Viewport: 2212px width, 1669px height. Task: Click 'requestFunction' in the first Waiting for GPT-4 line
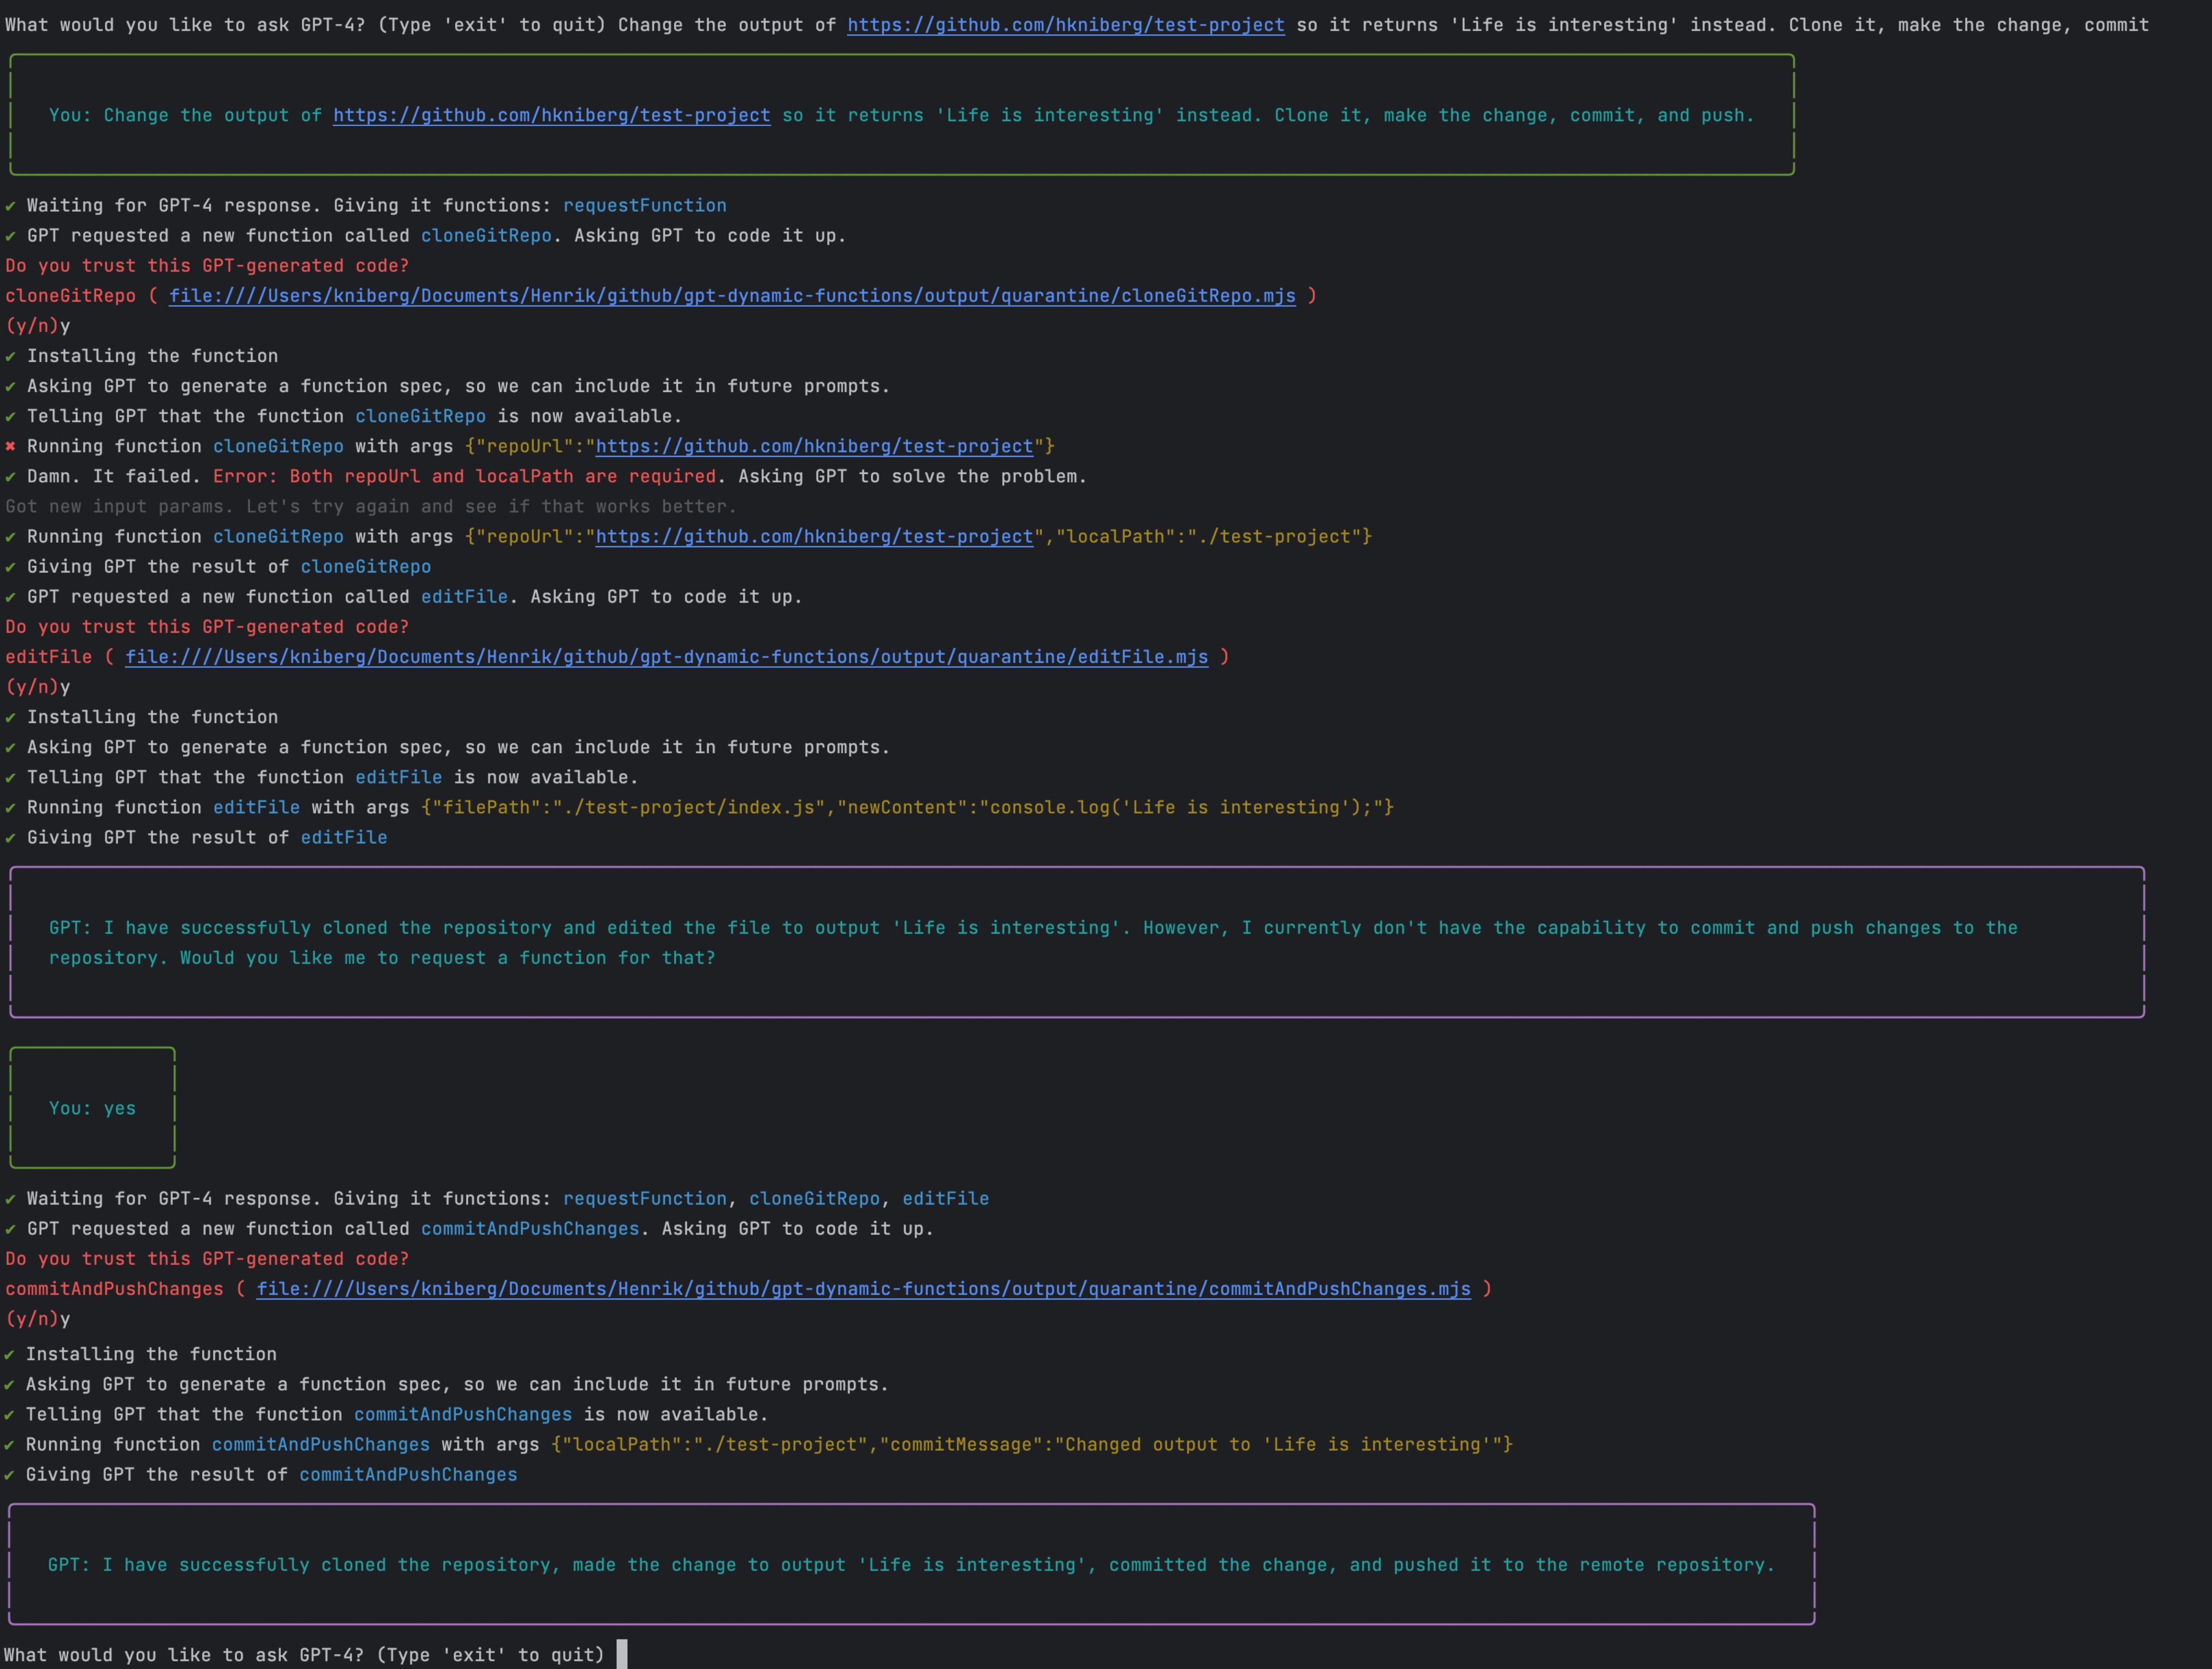tap(644, 206)
